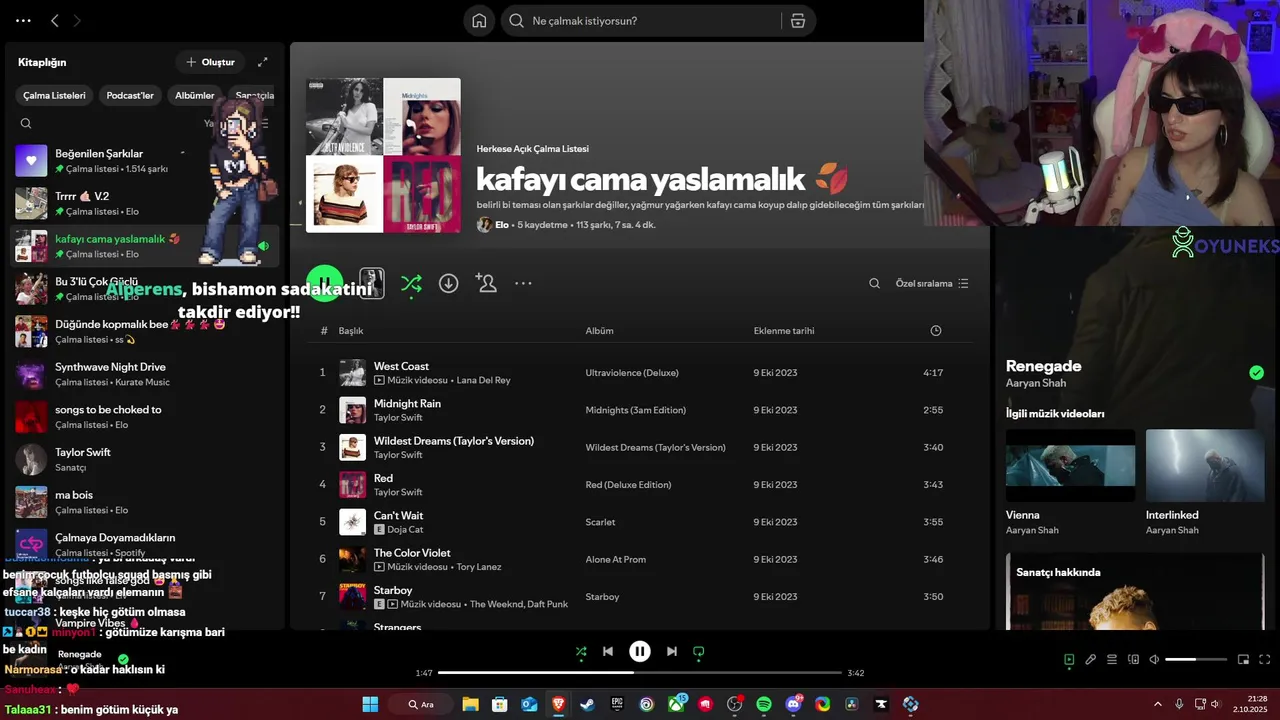Click the Oluştur create button
The image size is (1280, 720).
(x=210, y=62)
